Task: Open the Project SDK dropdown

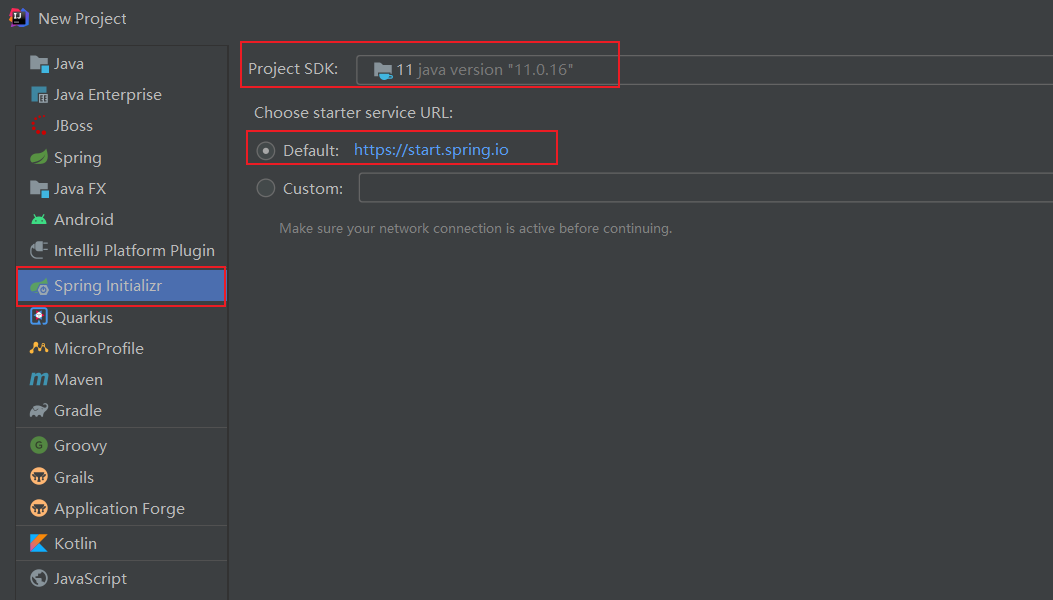Action: pos(704,70)
